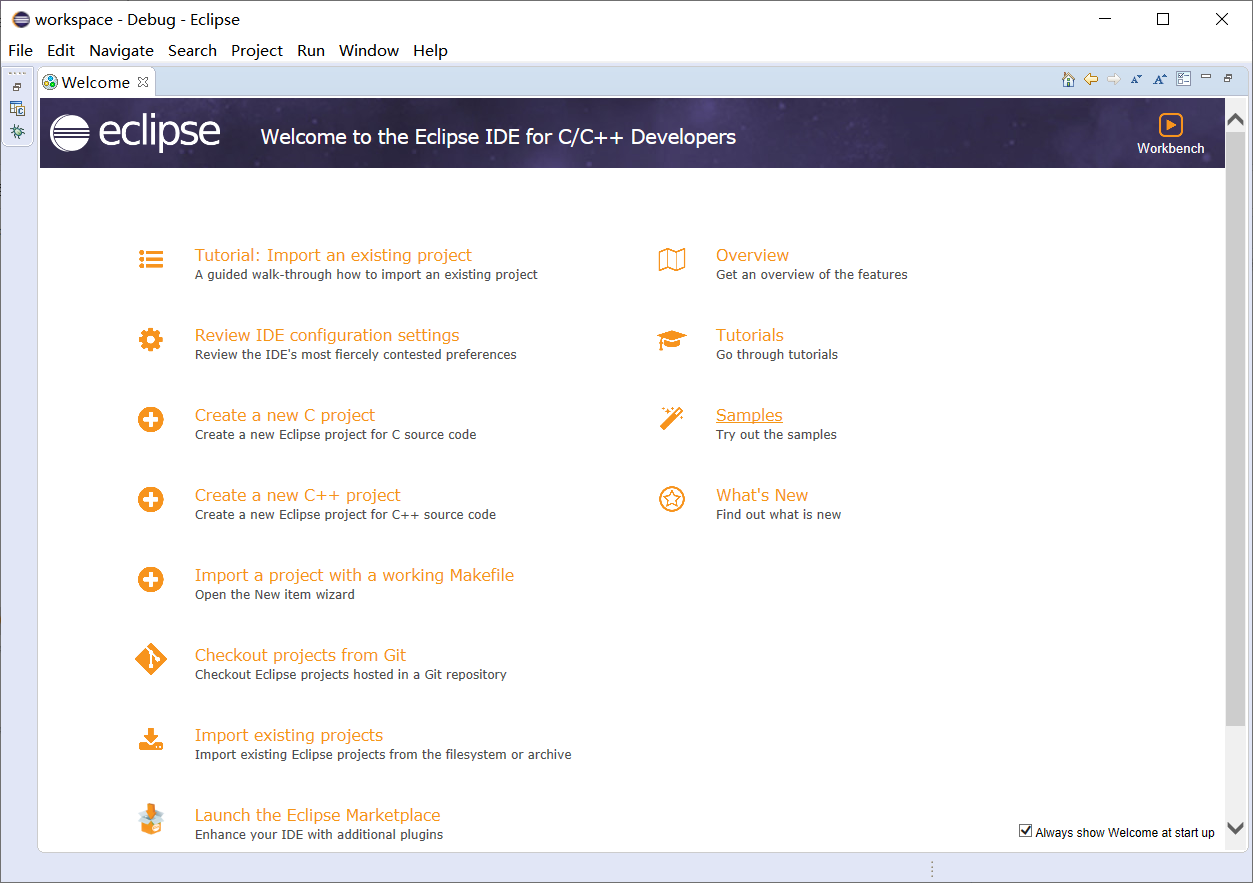Open the C/C++ perspective from the sidebar
Screen dimensions: 1253x883
tap(17, 109)
